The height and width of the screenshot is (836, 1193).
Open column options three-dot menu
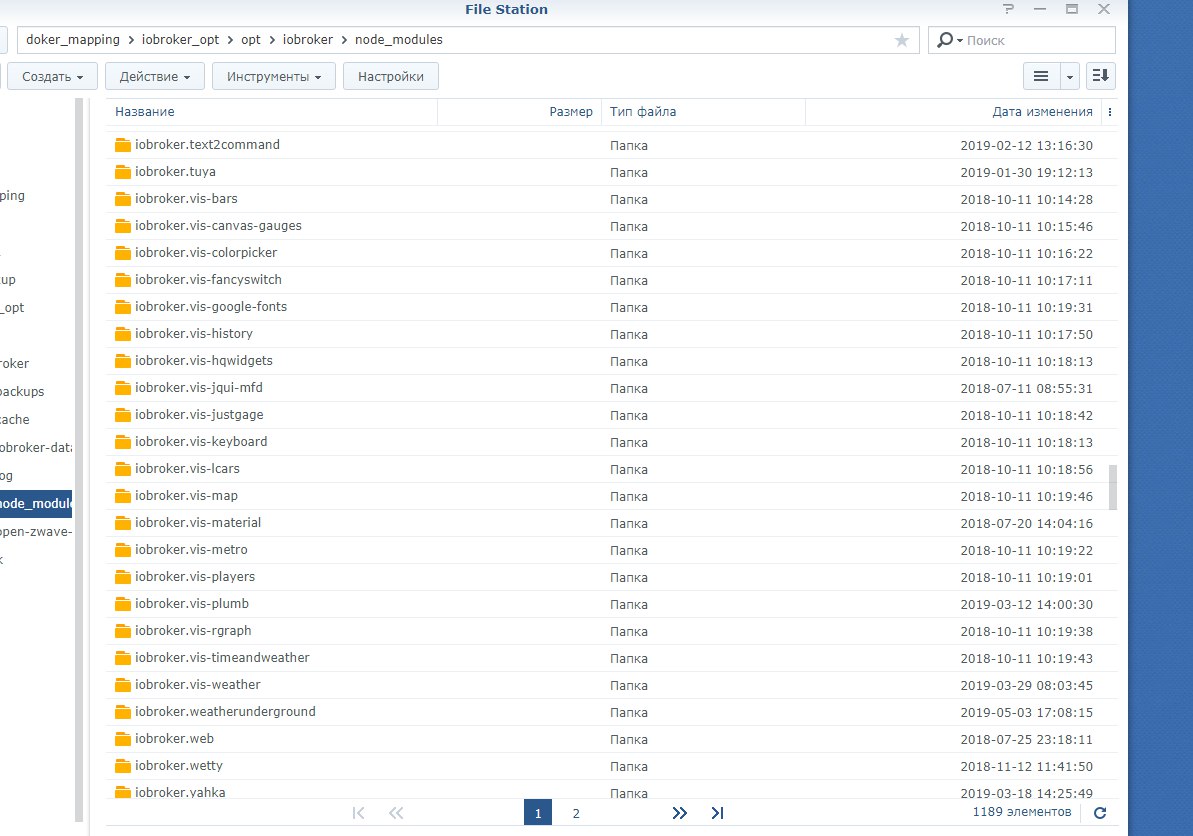(x=1110, y=112)
